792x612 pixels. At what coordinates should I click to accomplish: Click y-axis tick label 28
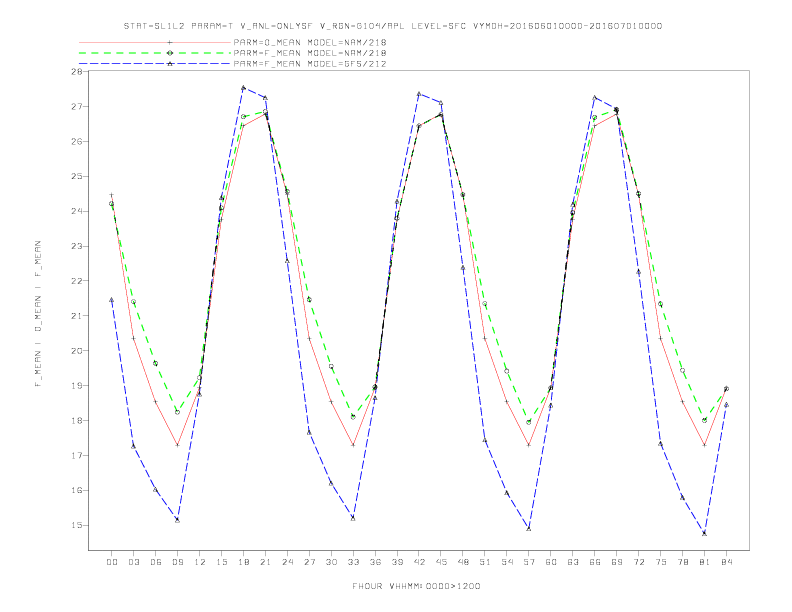click(x=77, y=72)
